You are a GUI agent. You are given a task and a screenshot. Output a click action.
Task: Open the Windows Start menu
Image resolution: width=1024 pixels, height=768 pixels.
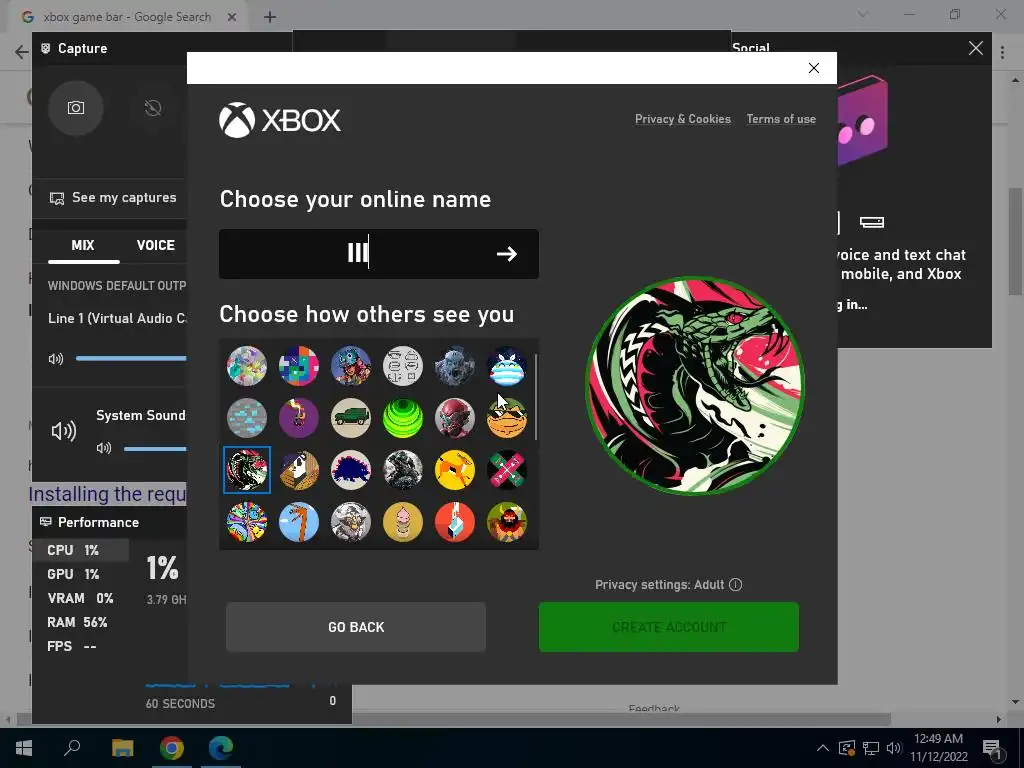tap(24, 748)
